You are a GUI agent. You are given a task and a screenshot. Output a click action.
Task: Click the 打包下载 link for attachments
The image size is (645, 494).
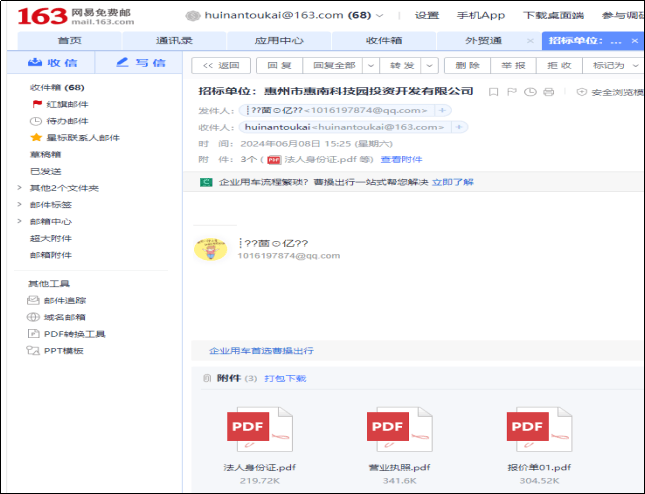pos(285,379)
